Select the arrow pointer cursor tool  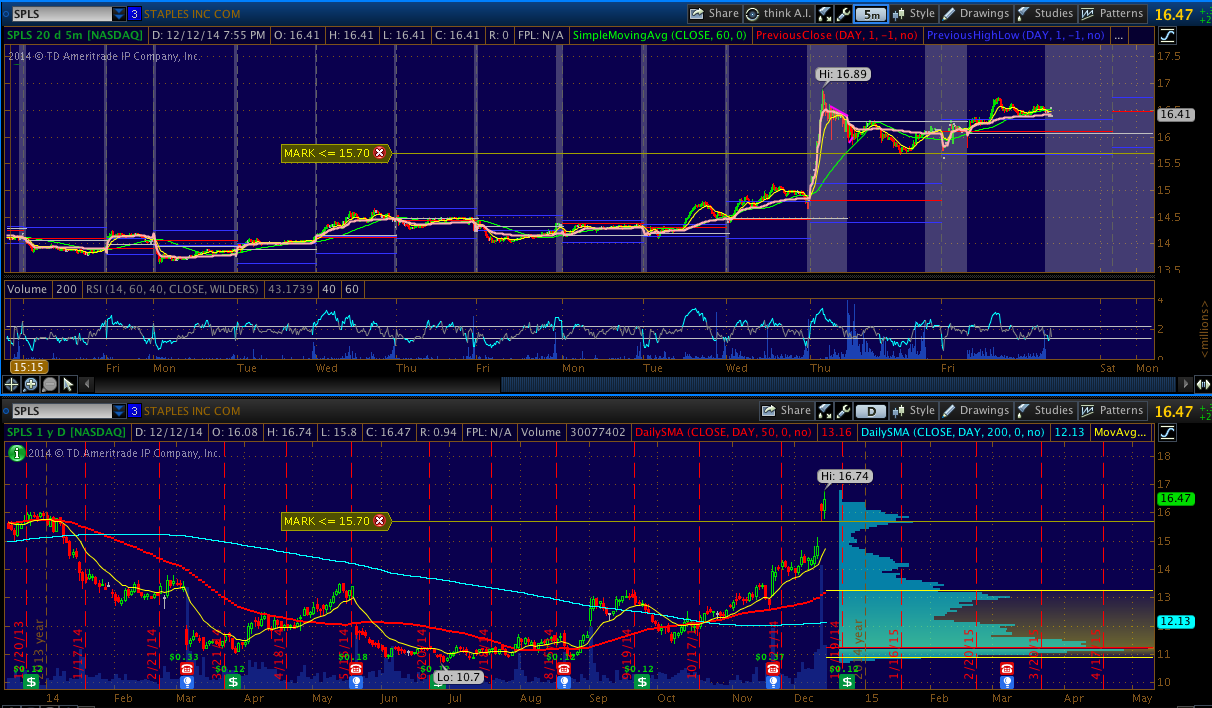[68, 384]
